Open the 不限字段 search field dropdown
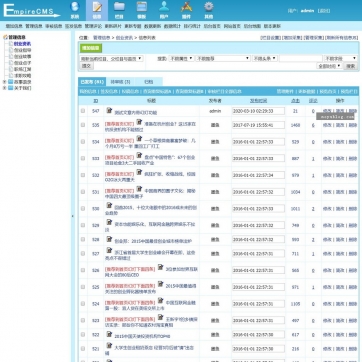The image size is (362, 362). [340, 58]
